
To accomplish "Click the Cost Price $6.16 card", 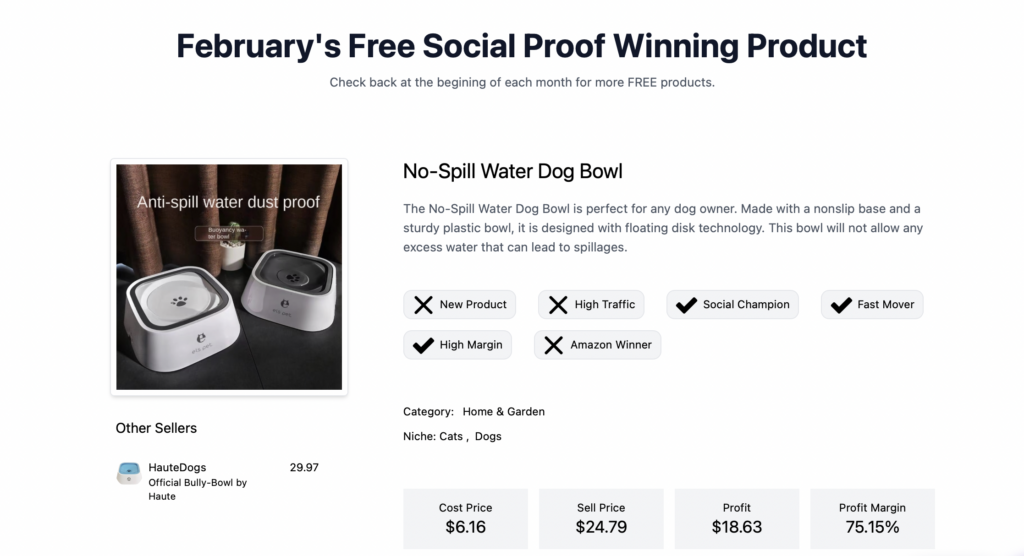I will [x=466, y=519].
